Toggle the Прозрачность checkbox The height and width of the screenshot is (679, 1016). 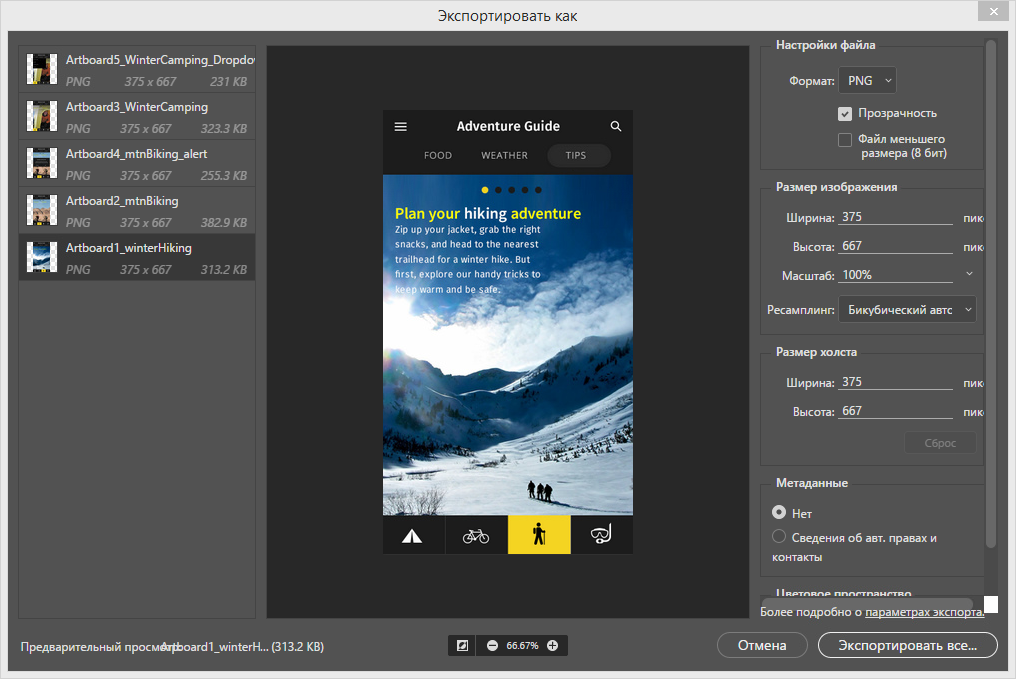tap(844, 113)
